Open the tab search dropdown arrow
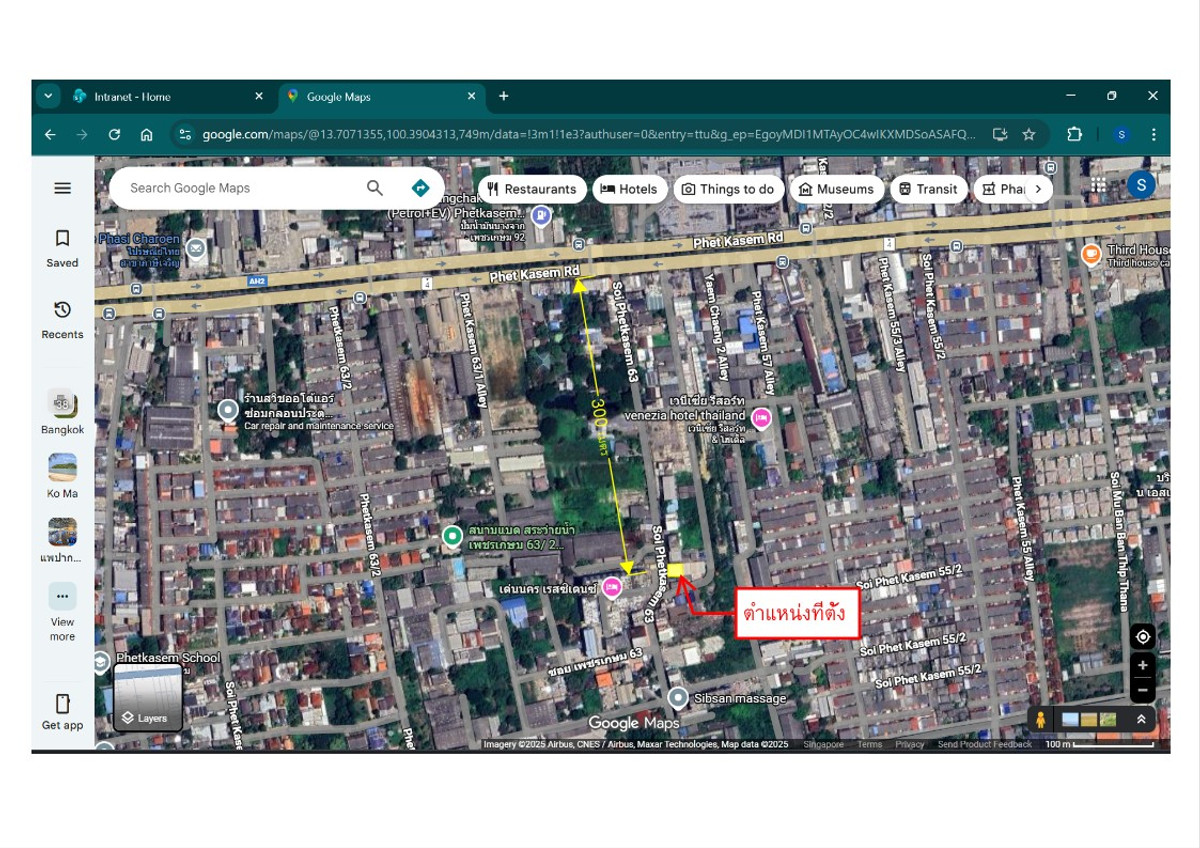 [x=48, y=96]
